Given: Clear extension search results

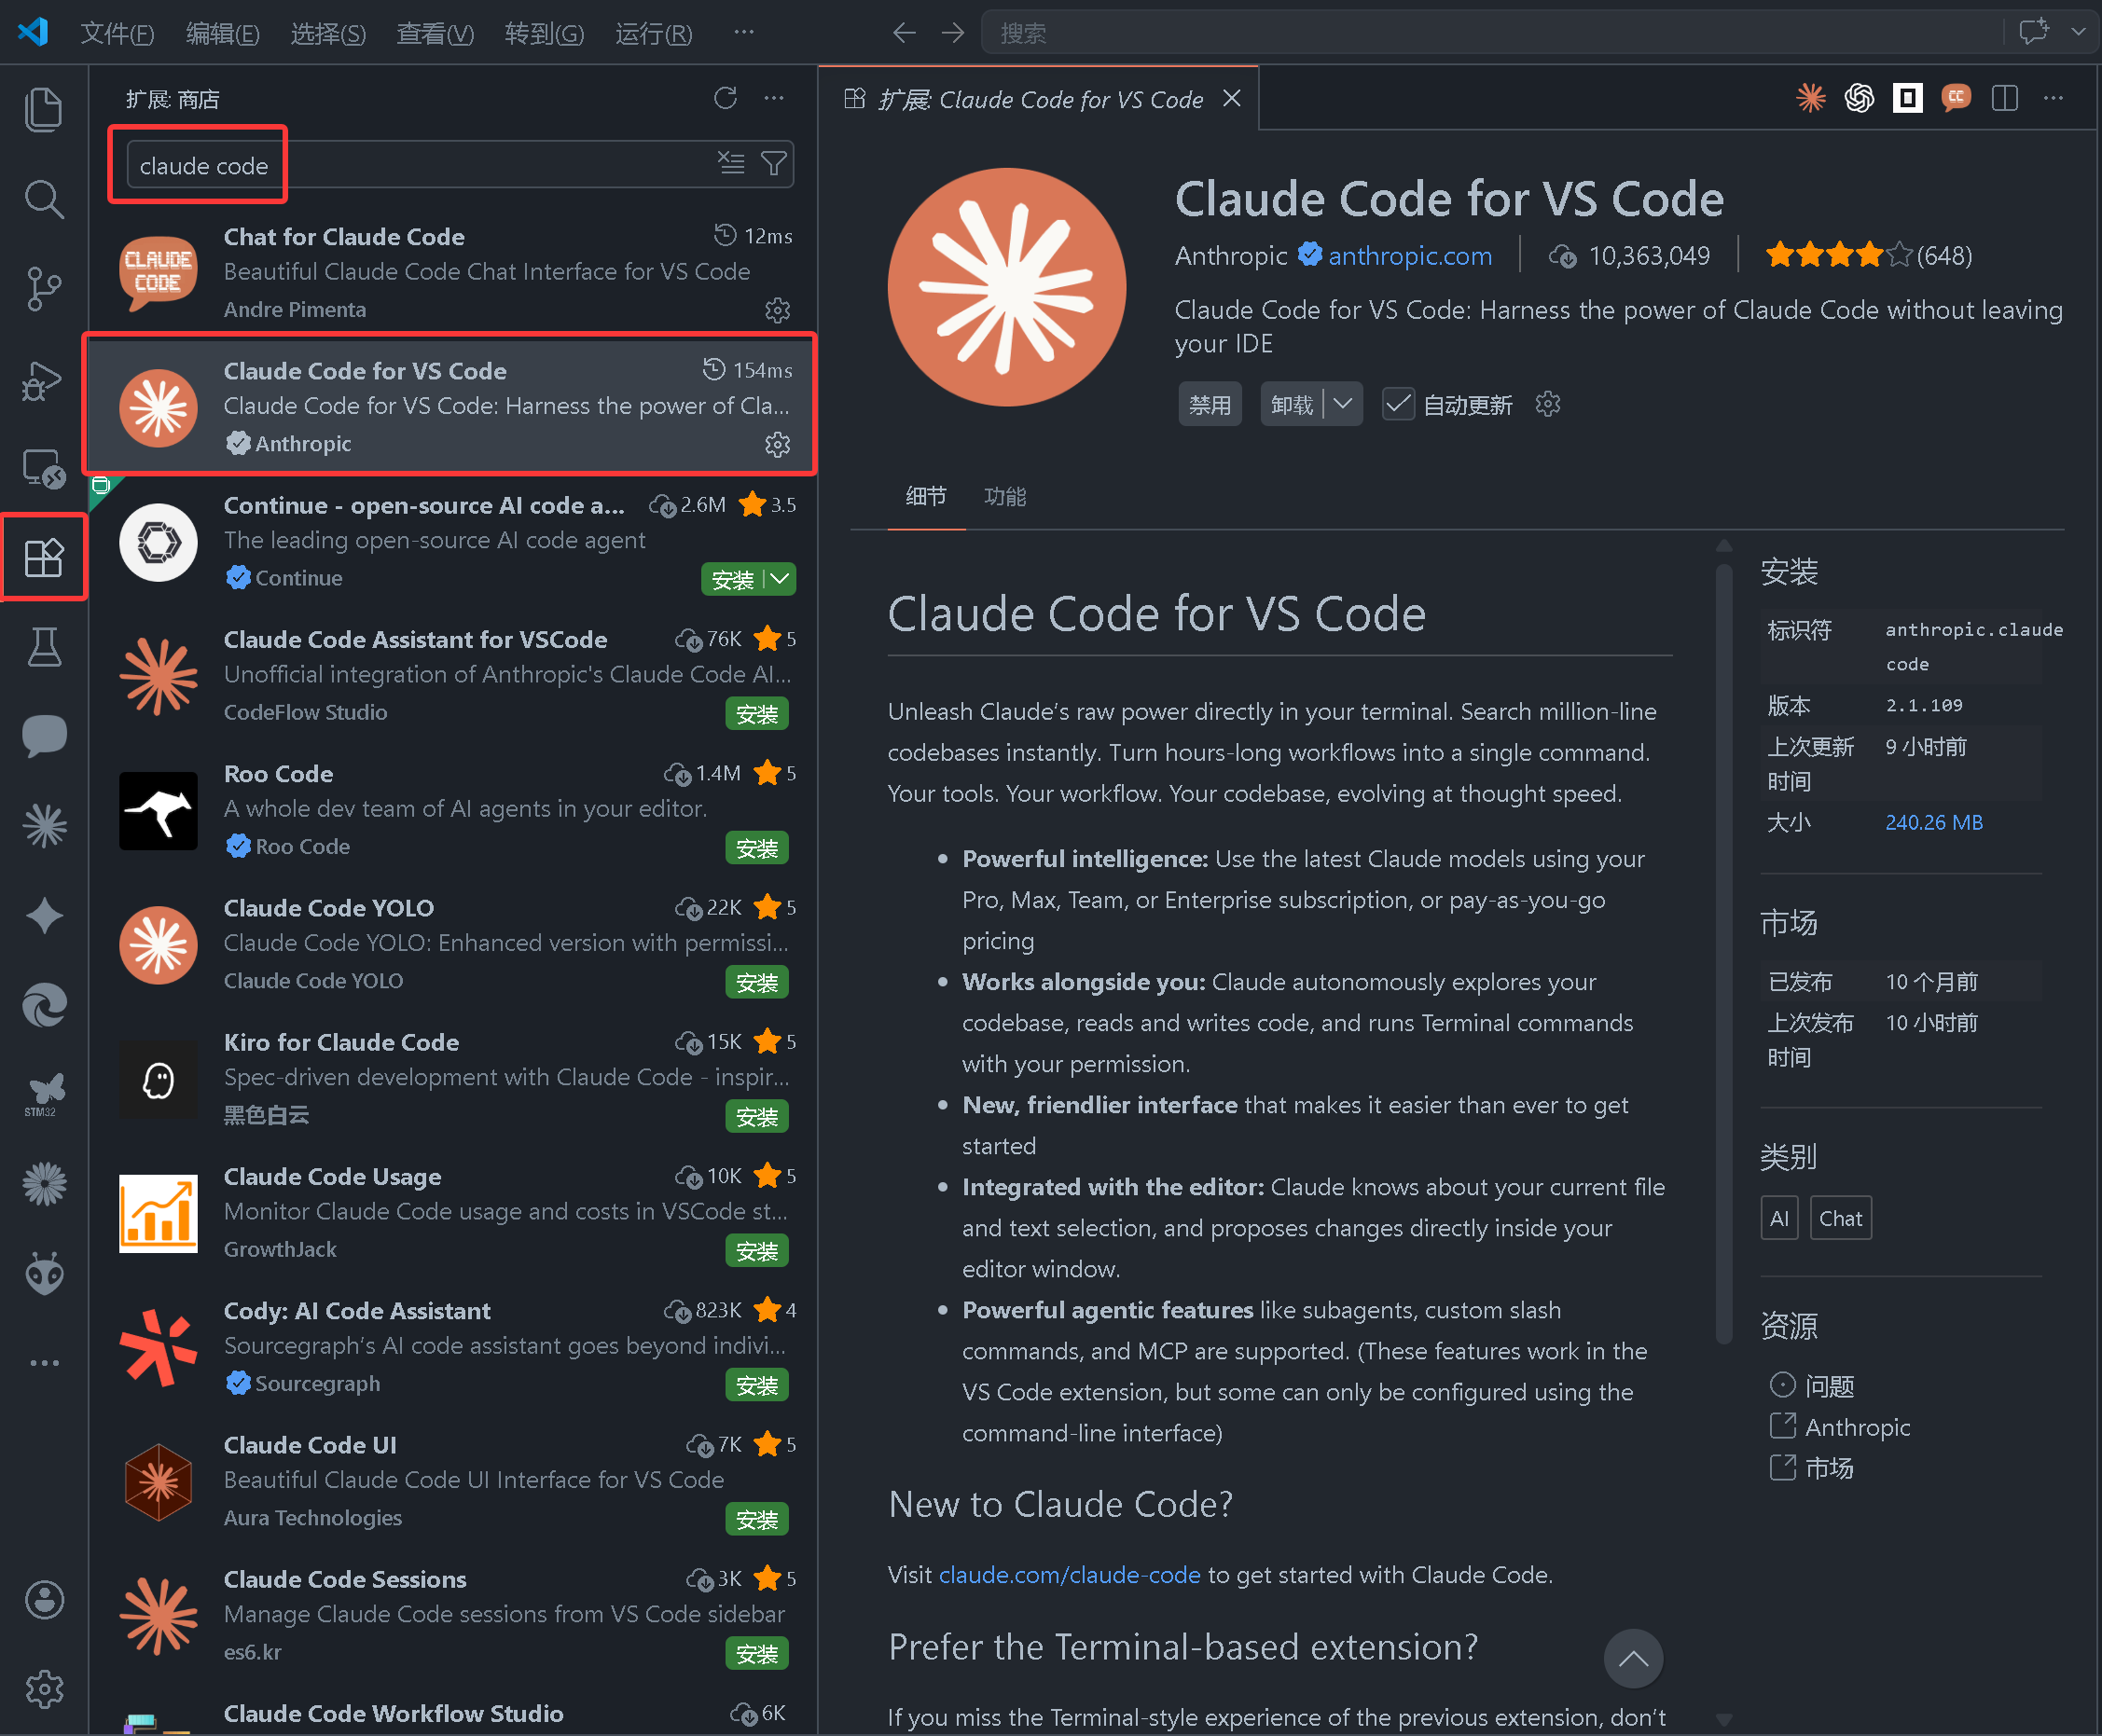Looking at the screenshot, I should click(731, 164).
